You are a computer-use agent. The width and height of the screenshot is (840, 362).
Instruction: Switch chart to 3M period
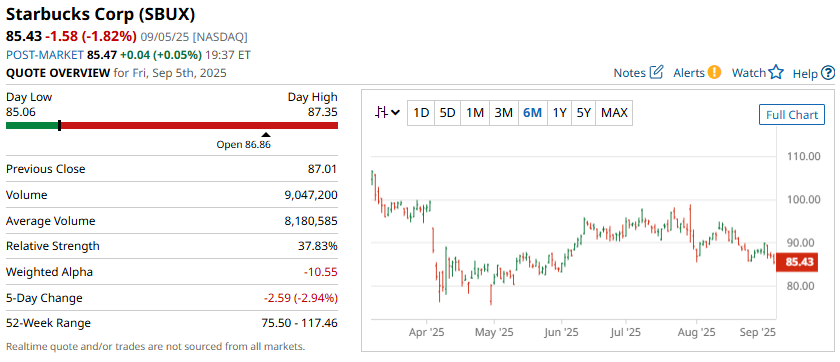coord(504,113)
